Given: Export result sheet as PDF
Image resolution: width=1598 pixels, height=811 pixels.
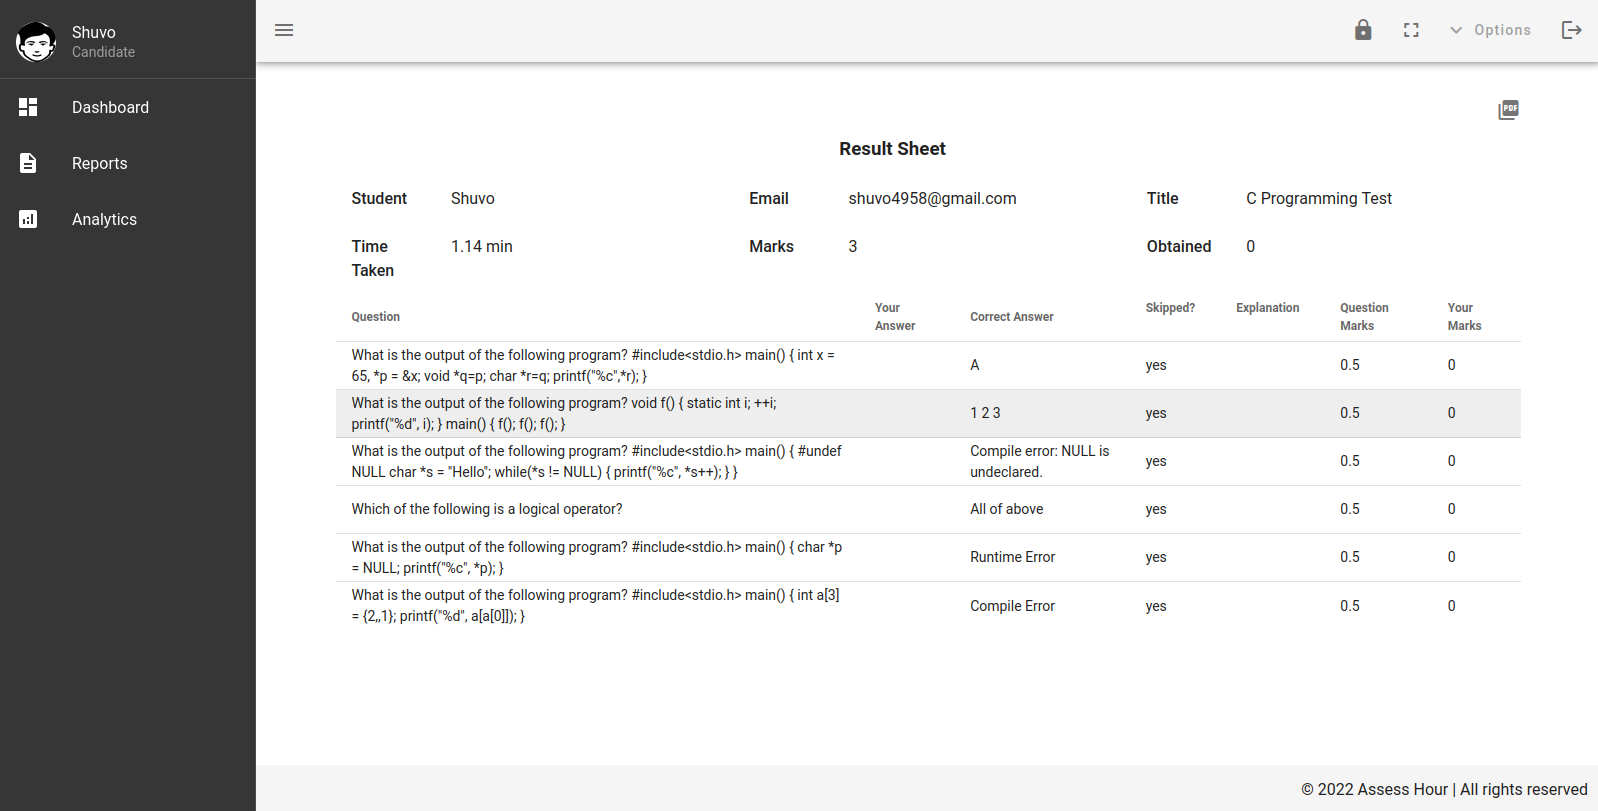Looking at the screenshot, I should (x=1508, y=110).
